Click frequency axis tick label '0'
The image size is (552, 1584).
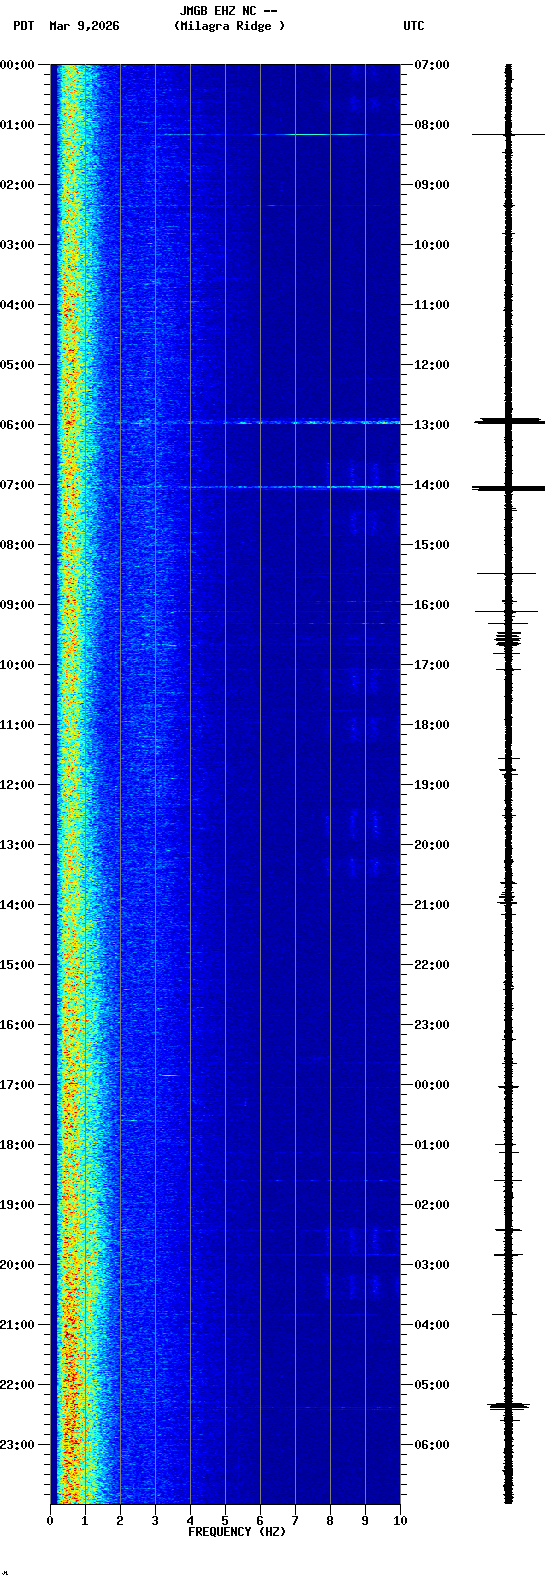point(50,1521)
